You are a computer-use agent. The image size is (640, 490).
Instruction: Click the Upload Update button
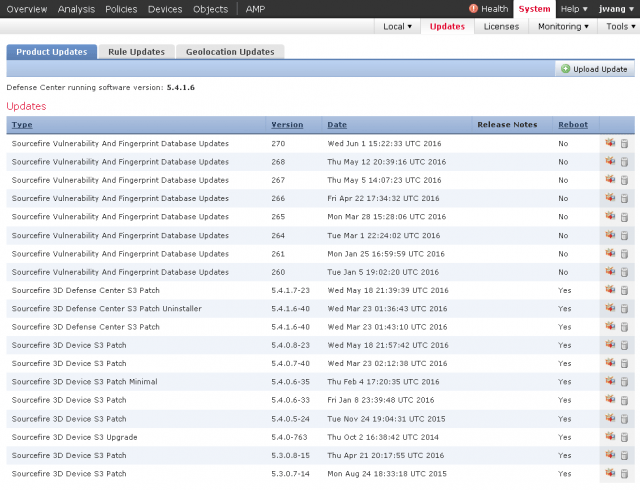pos(595,69)
